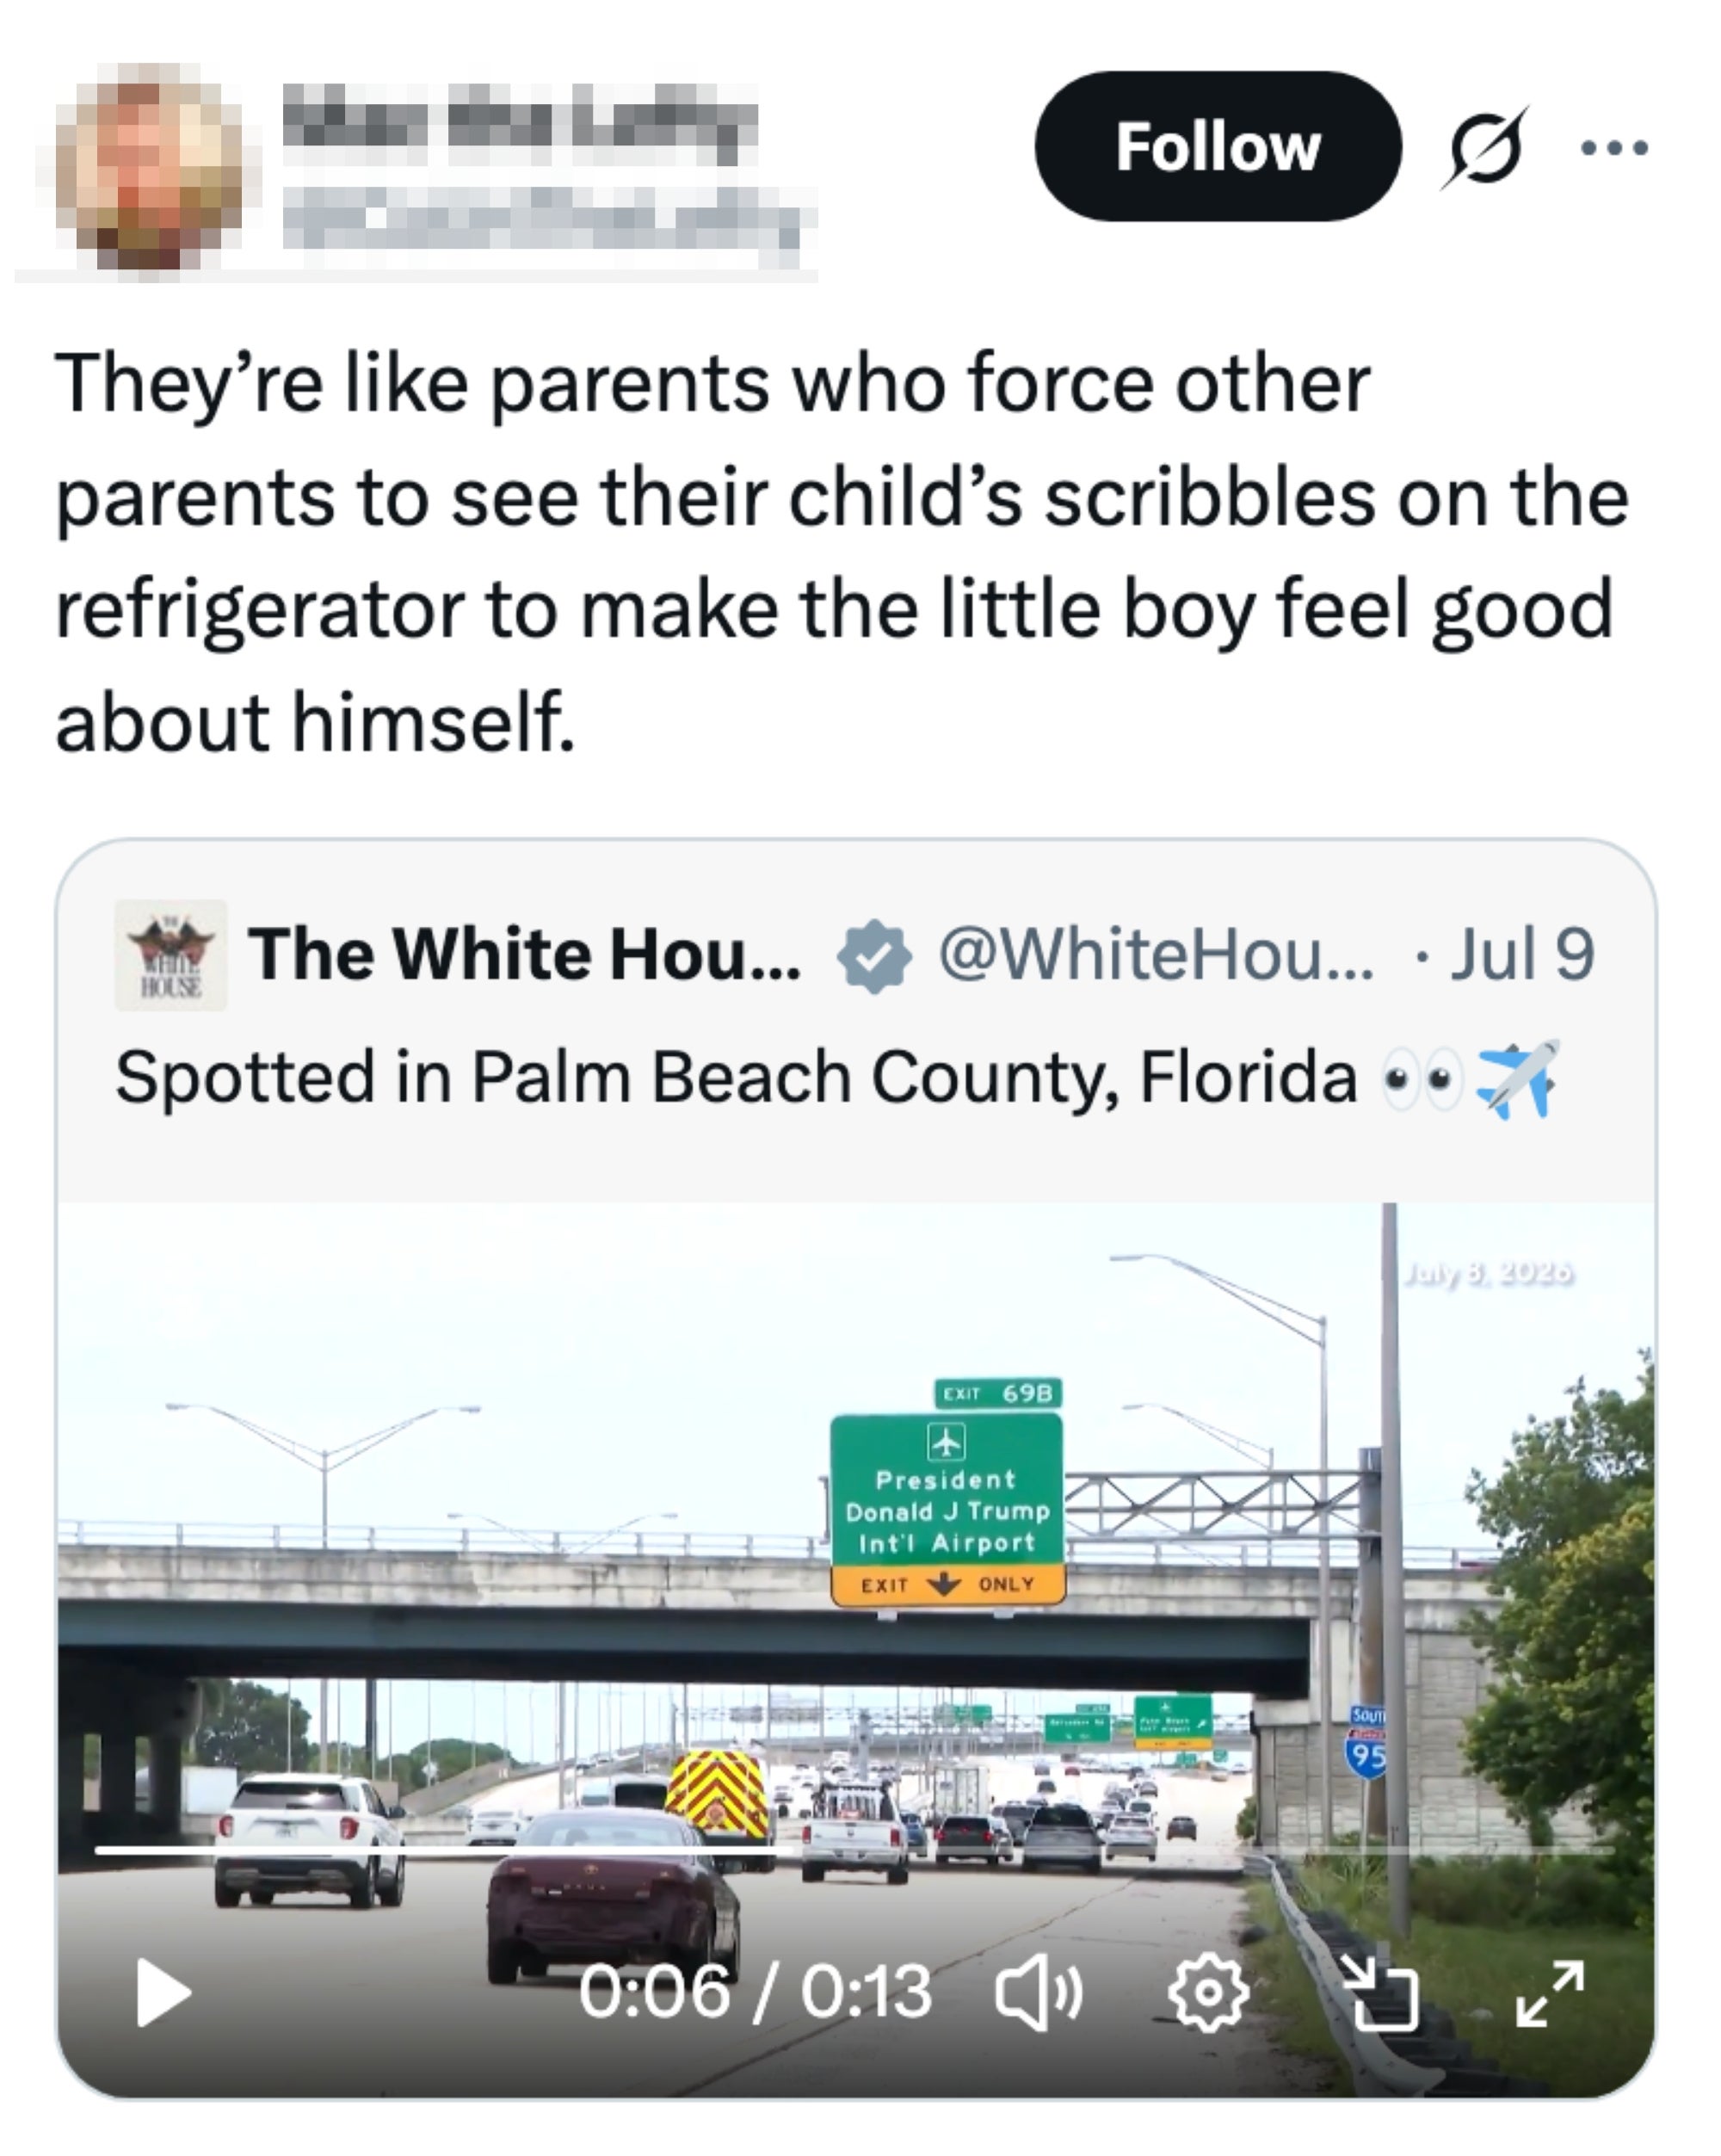Expand the video to fullscreen
The width and height of the screenshot is (1721, 2156).
1550,1993
